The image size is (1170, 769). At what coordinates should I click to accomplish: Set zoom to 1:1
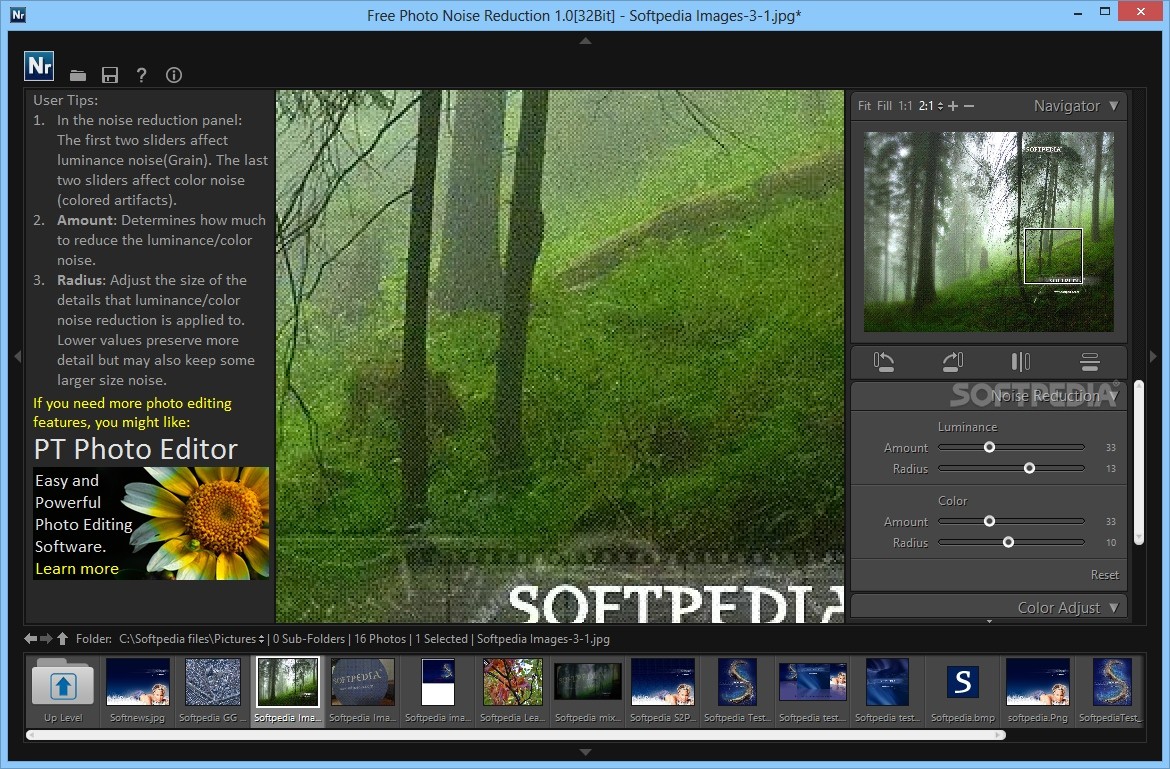905,106
